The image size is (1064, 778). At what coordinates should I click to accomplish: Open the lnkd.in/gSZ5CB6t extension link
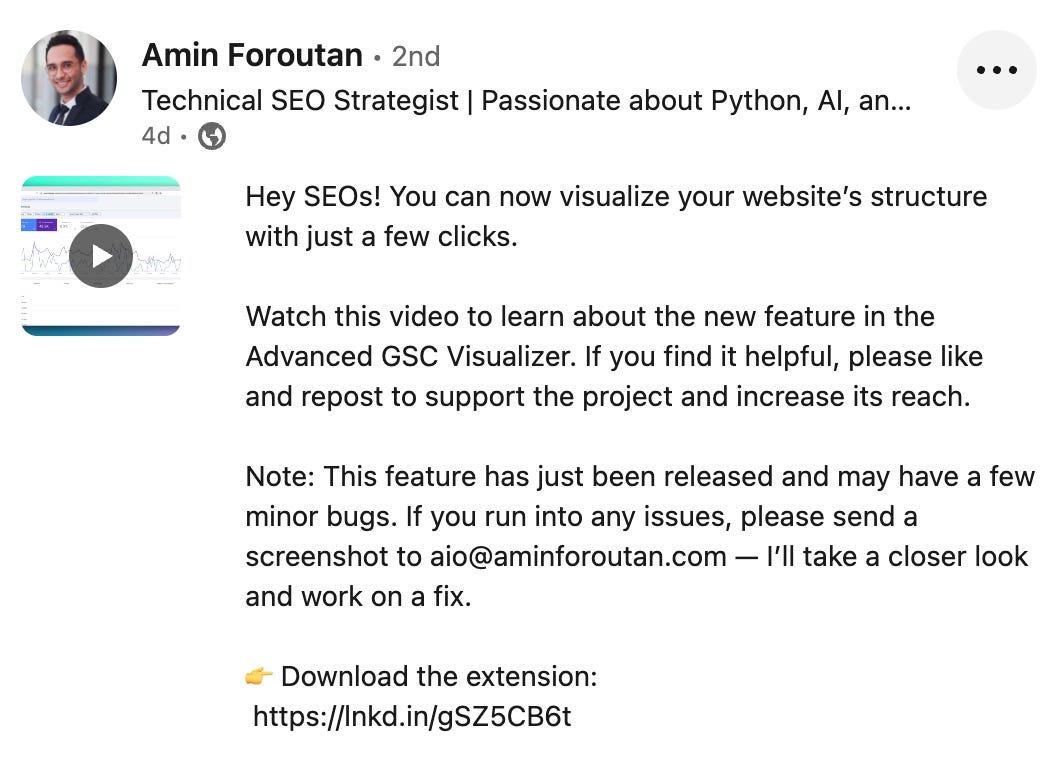tap(412, 717)
